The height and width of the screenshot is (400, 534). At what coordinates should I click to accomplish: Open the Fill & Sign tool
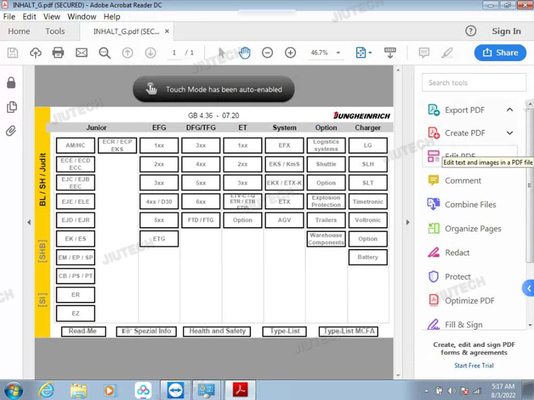click(x=455, y=324)
